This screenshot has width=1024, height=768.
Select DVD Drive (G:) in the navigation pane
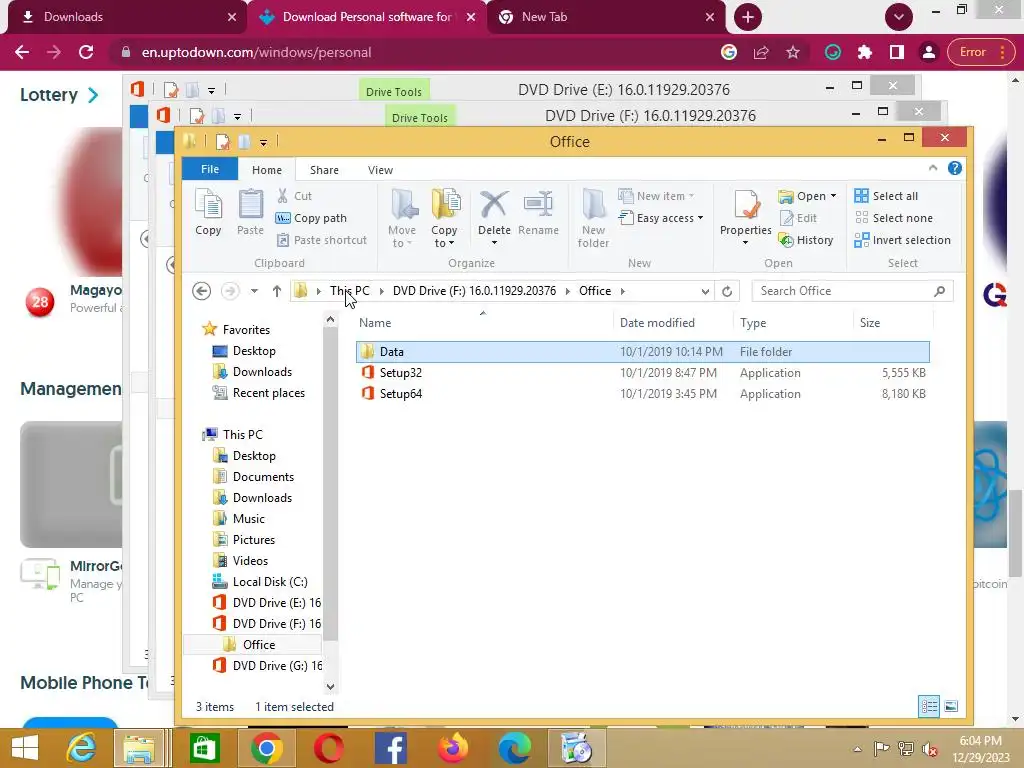tap(268, 665)
